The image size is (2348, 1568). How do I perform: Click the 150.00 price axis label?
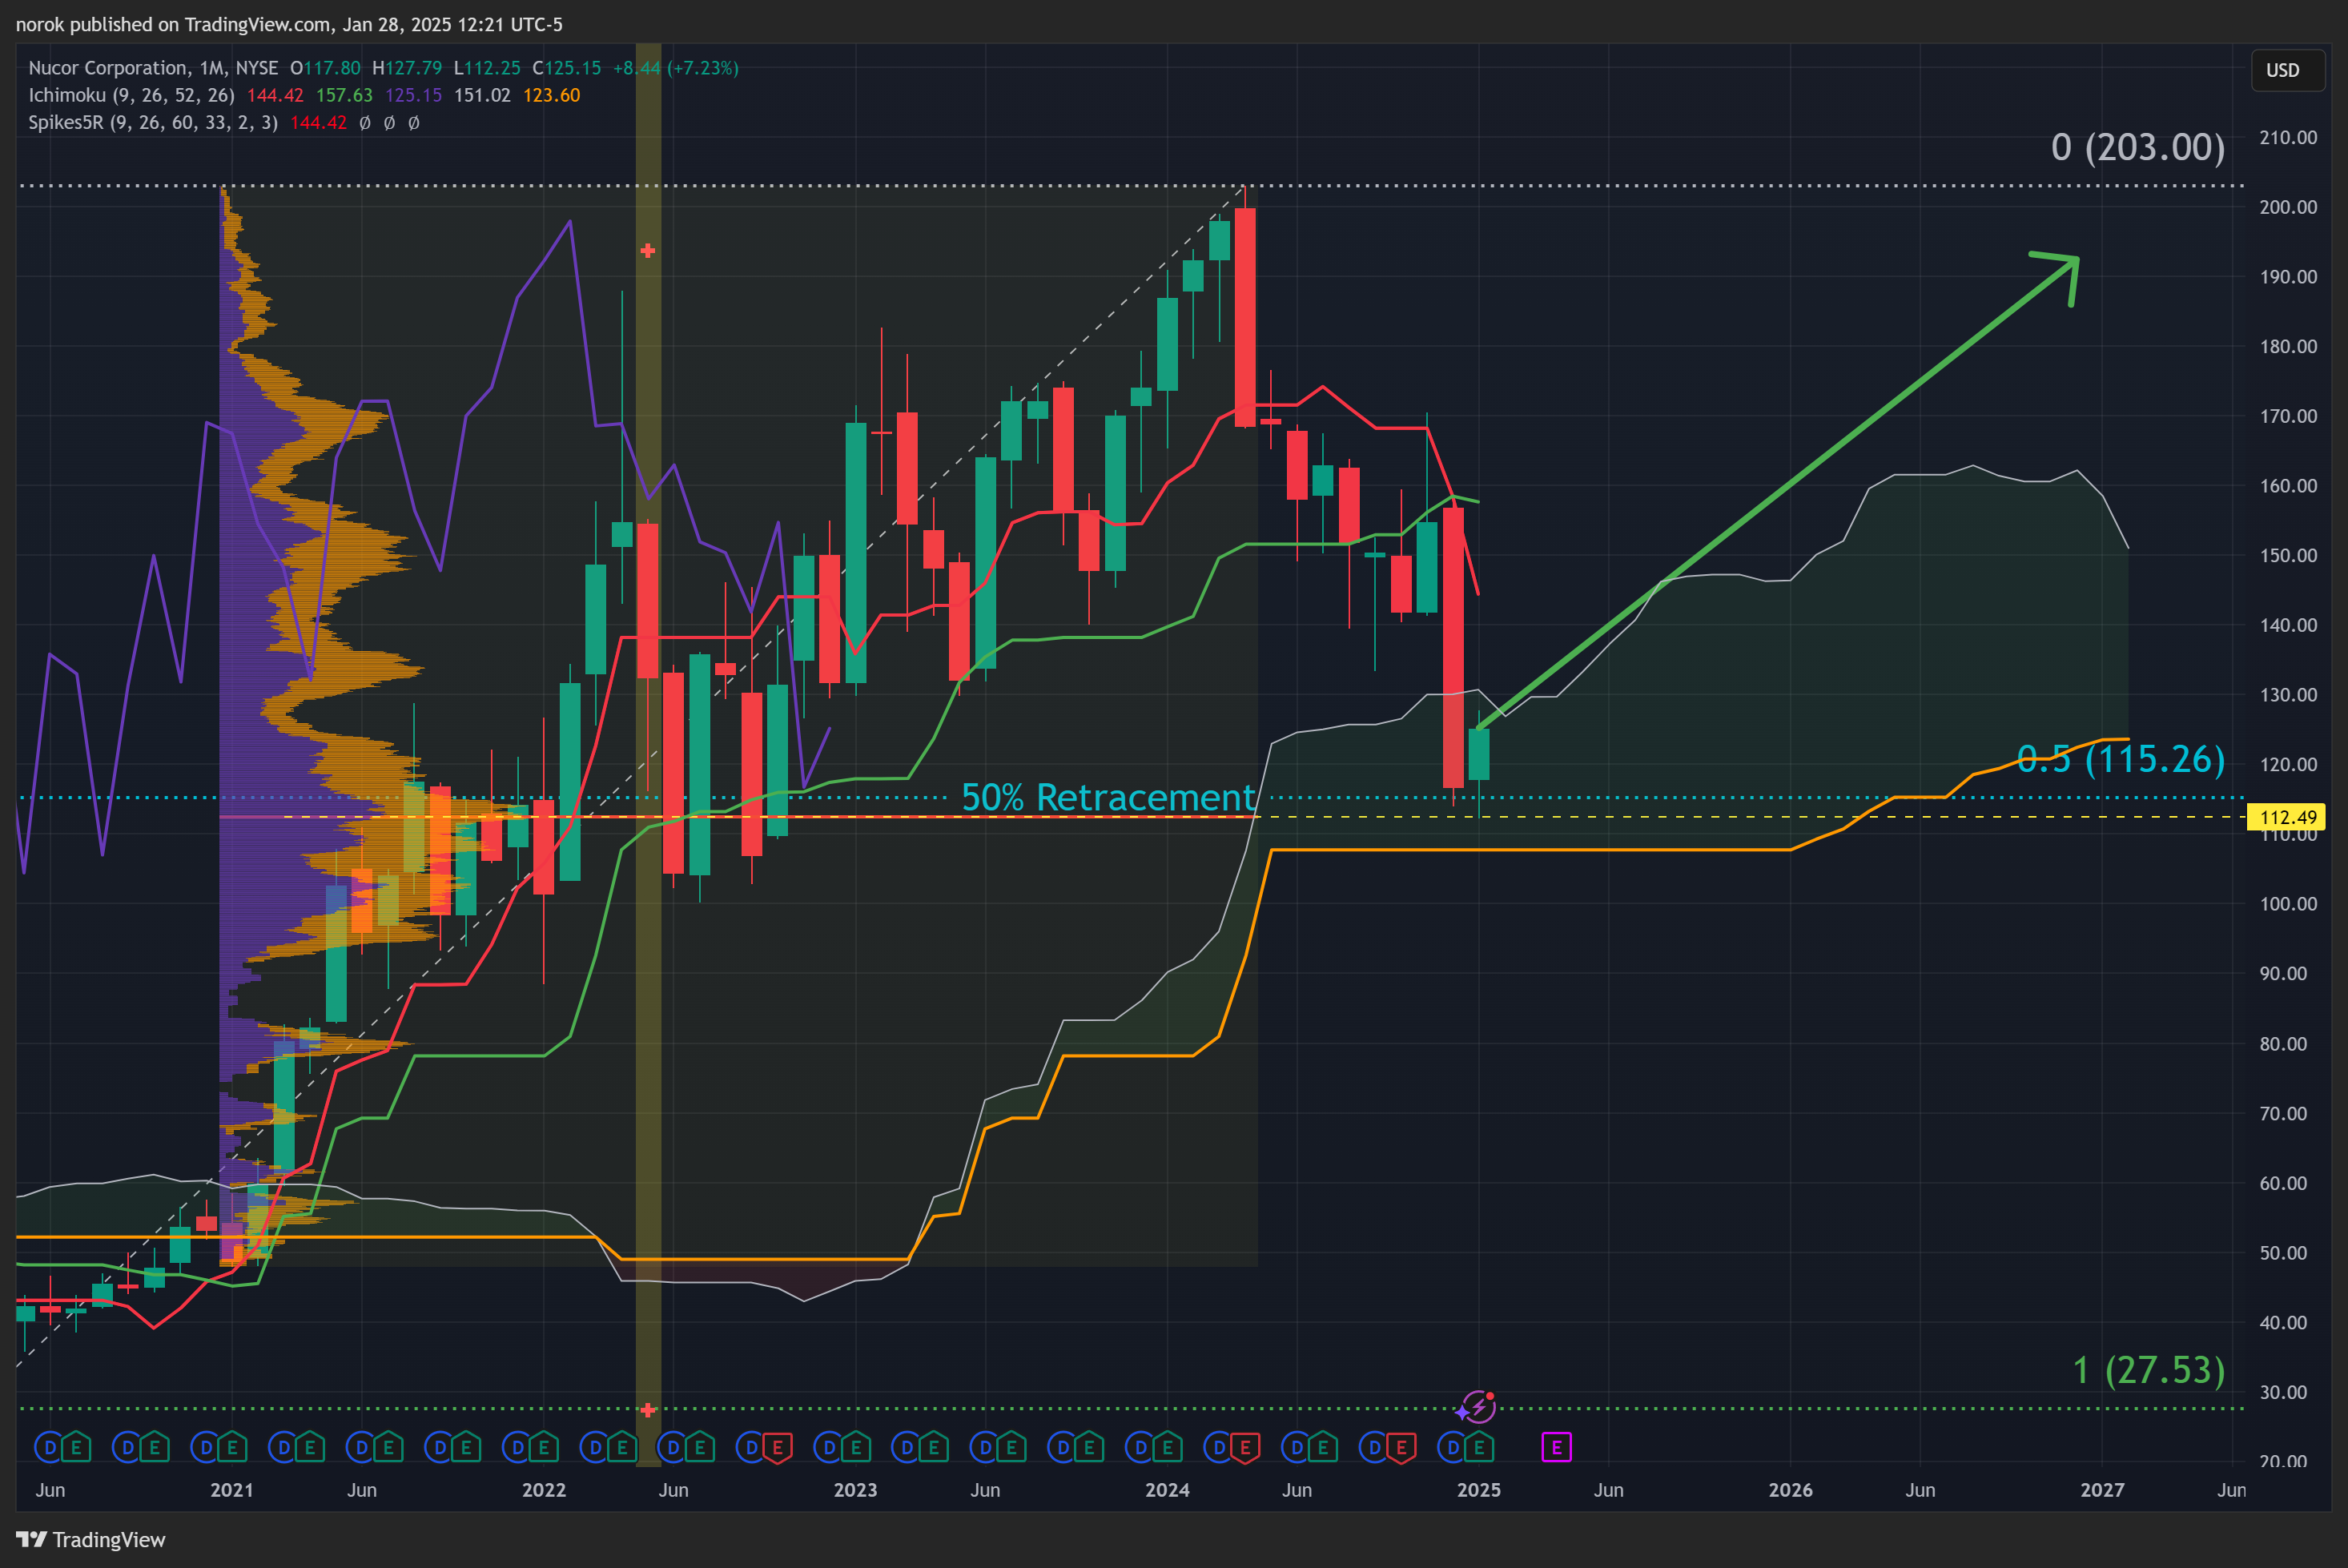(2288, 555)
